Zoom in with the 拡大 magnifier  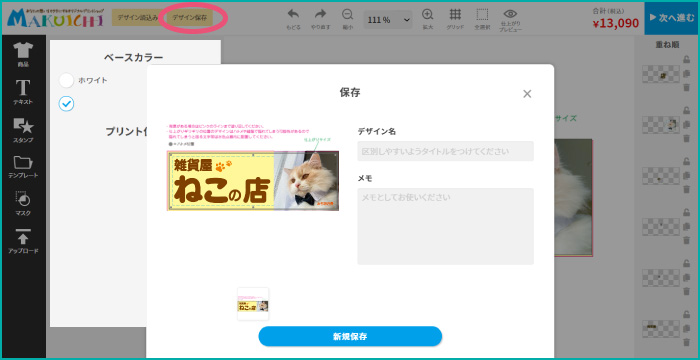[x=428, y=19]
